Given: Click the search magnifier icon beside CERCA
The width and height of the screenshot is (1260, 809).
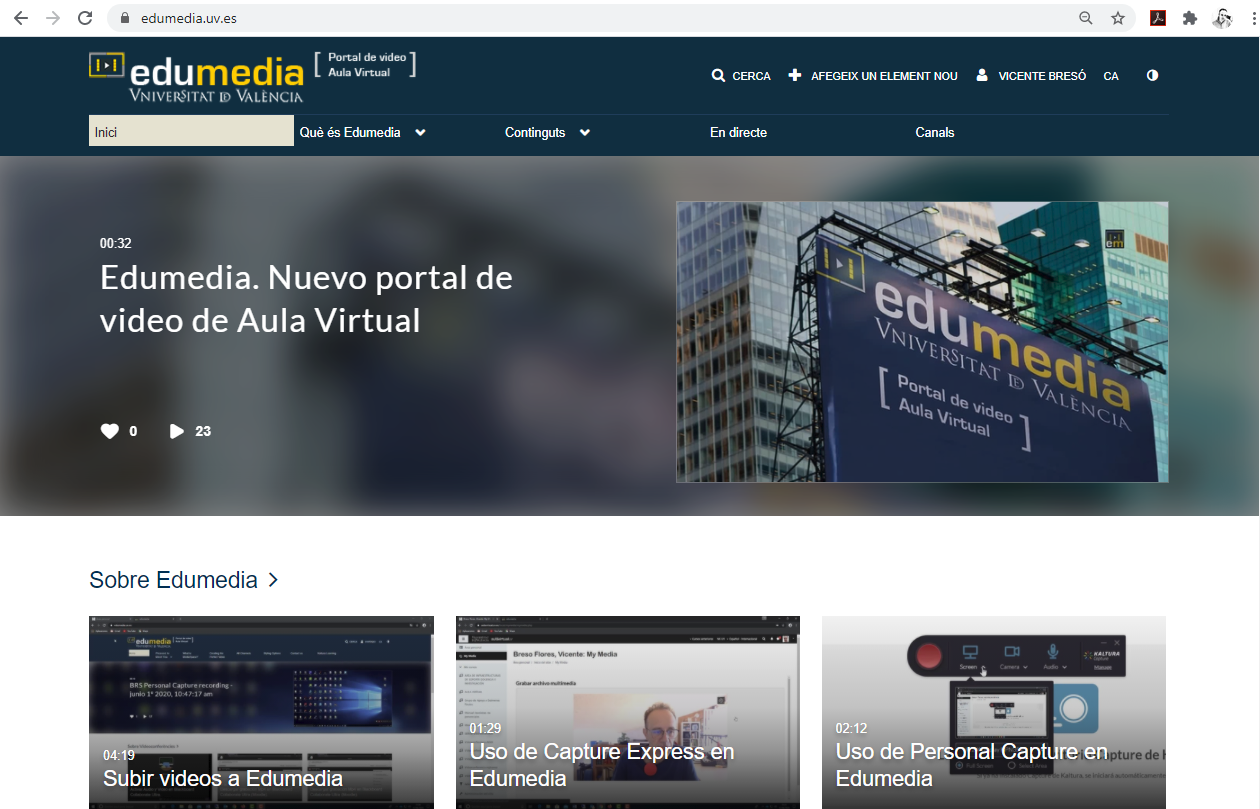Looking at the screenshot, I should (x=718, y=76).
